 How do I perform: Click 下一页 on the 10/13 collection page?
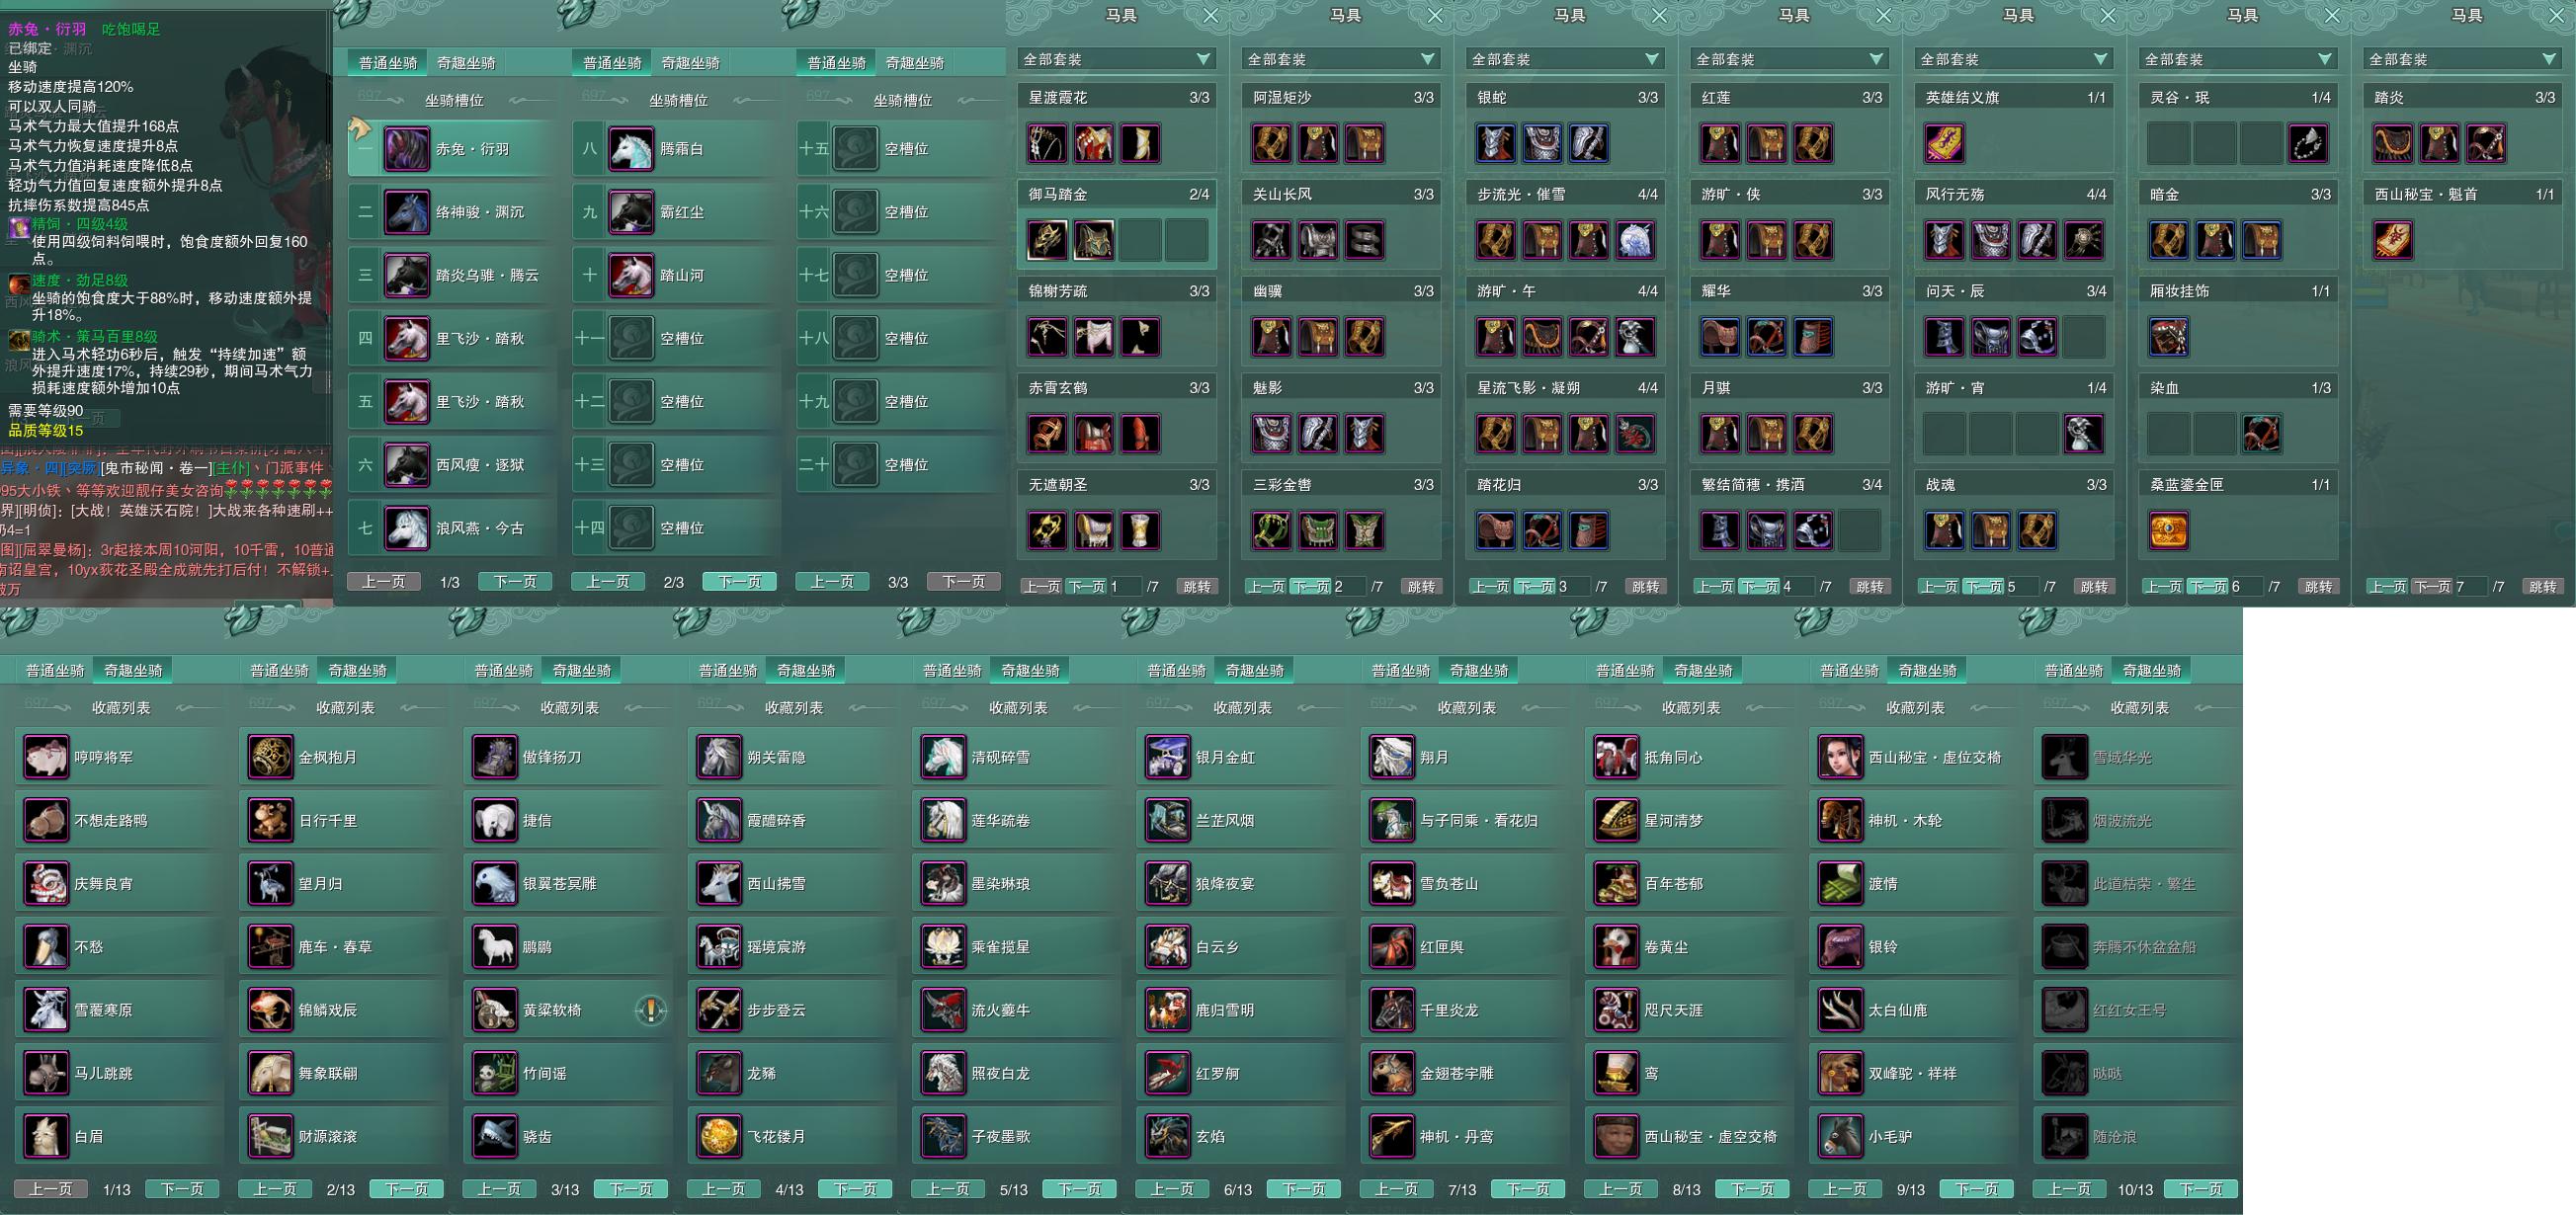pyautogui.click(x=2201, y=1189)
